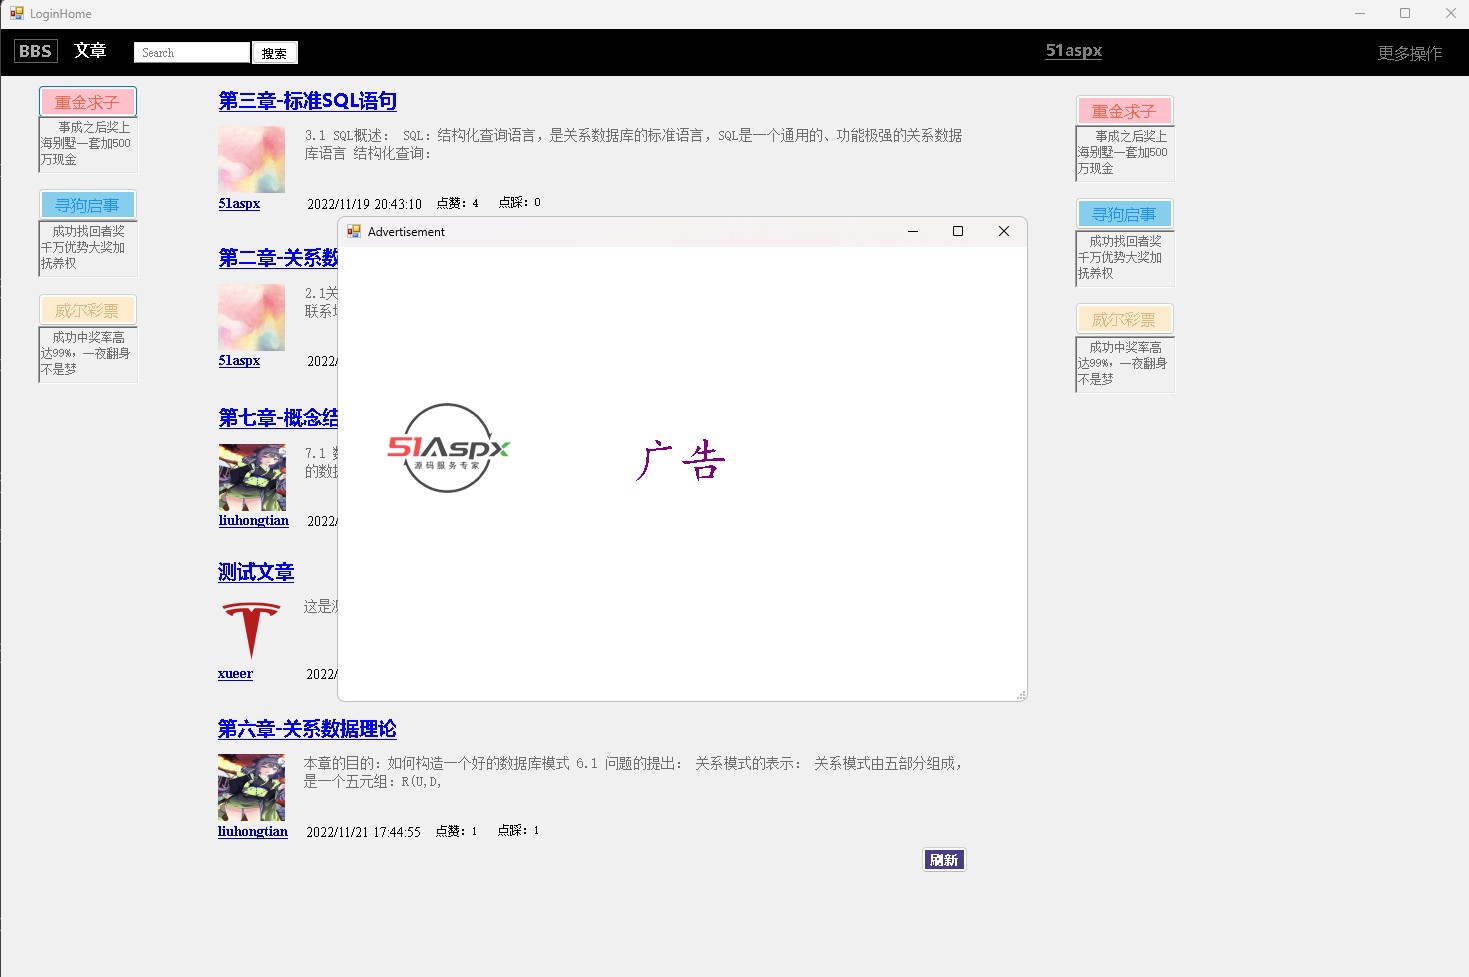Click summary text of 第六章 article
Screen dimensions: 1469x977
[x=634, y=772]
